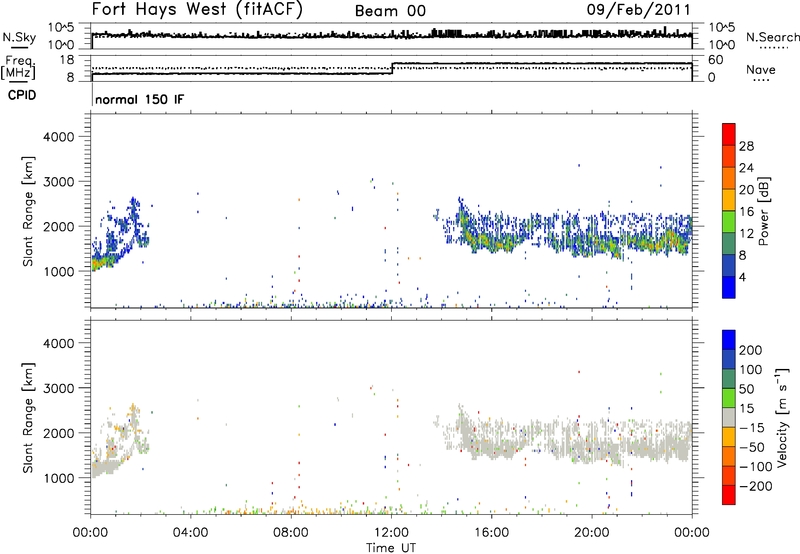This screenshot has width=800, height=554.
Task: Click the '28' power color bar label
Action: point(746,146)
